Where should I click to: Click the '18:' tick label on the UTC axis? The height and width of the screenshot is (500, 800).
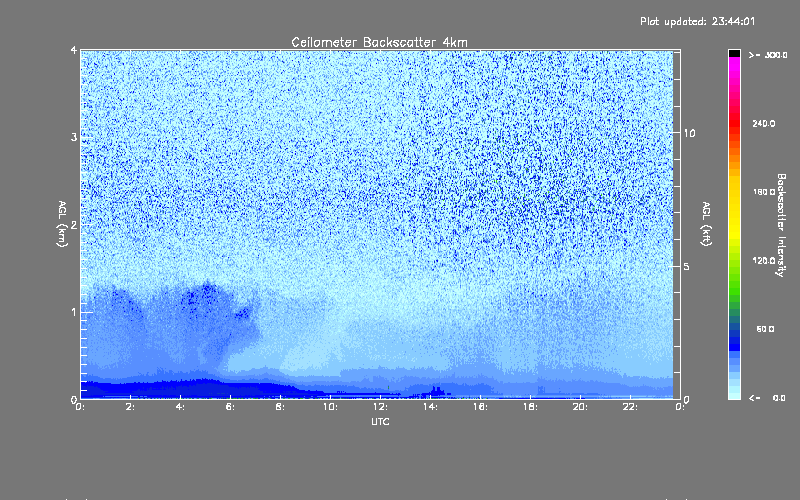click(x=530, y=407)
